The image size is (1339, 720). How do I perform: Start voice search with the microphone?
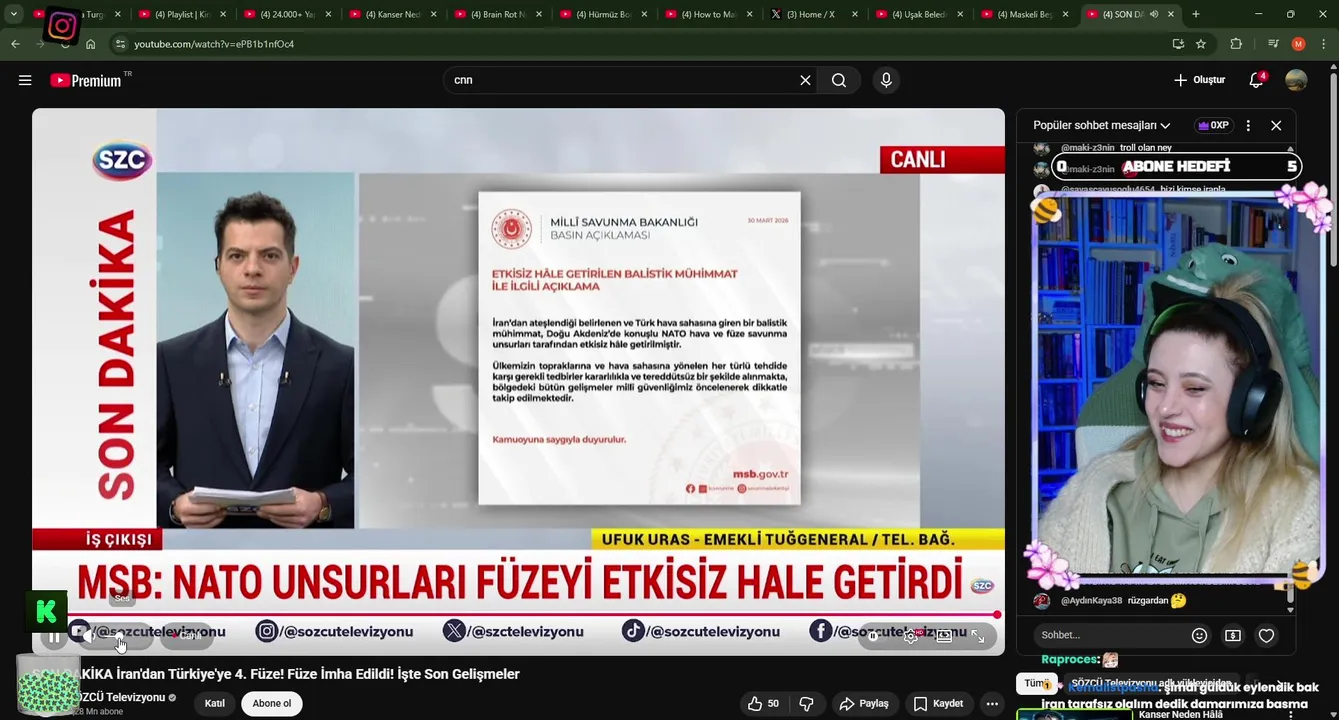886,80
